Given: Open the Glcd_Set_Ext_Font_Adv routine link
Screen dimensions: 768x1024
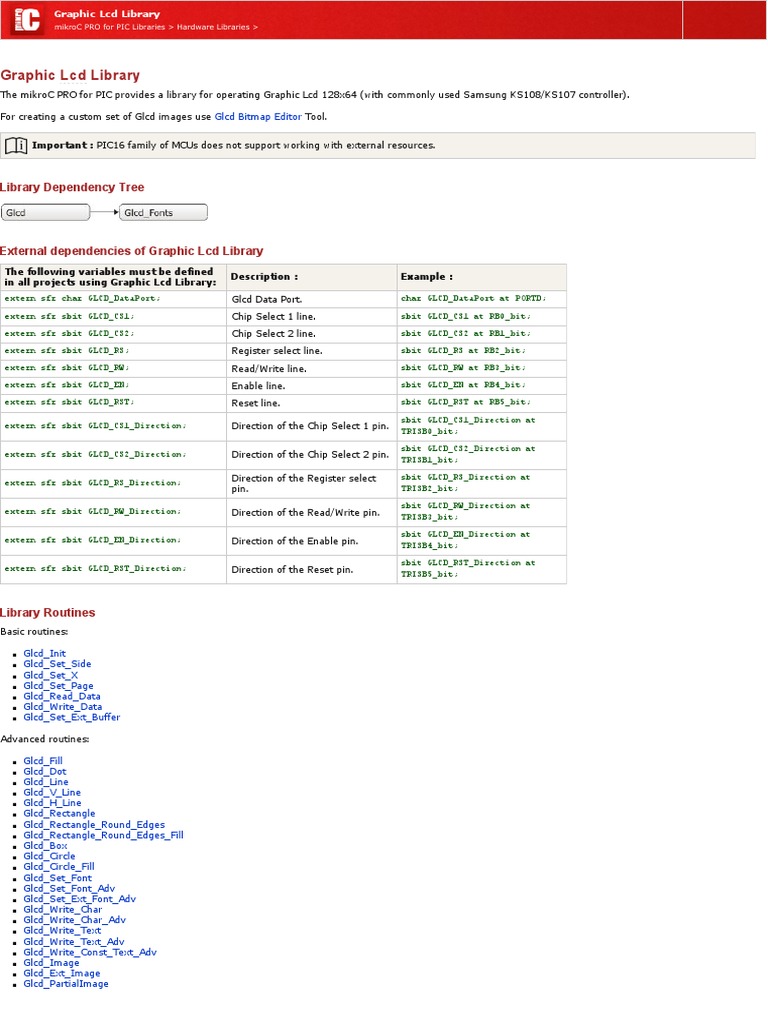Looking at the screenshot, I should (x=80, y=899).
